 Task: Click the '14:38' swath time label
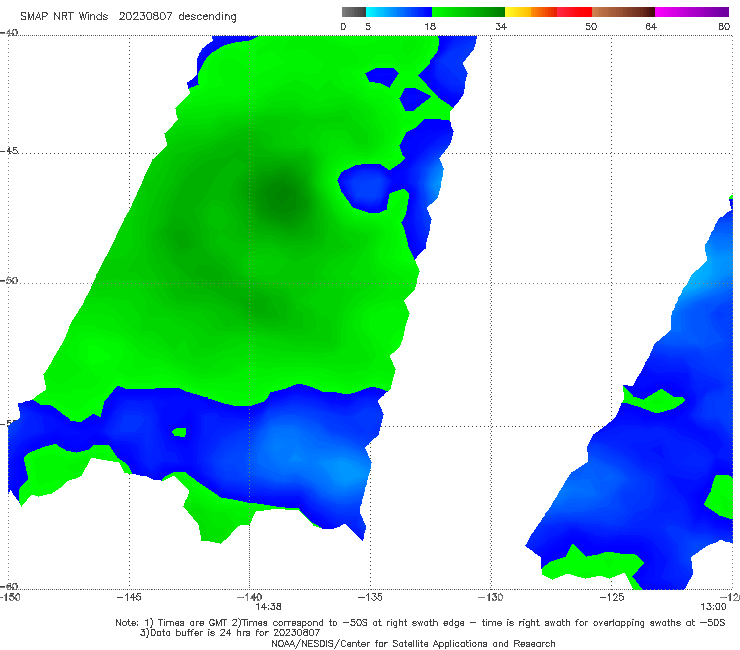pyautogui.click(x=269, y=607)
